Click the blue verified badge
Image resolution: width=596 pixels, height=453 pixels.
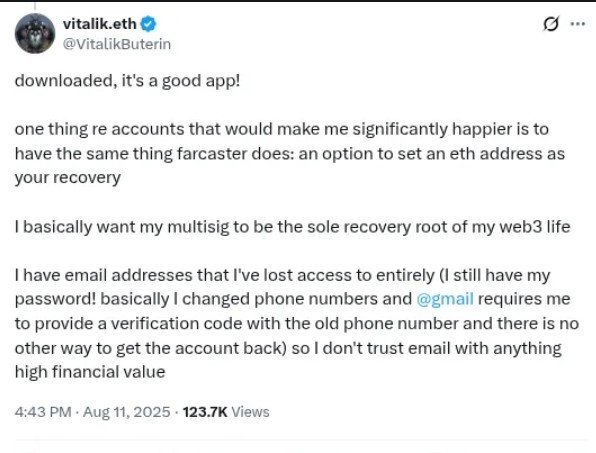click(x=148, y=24)
